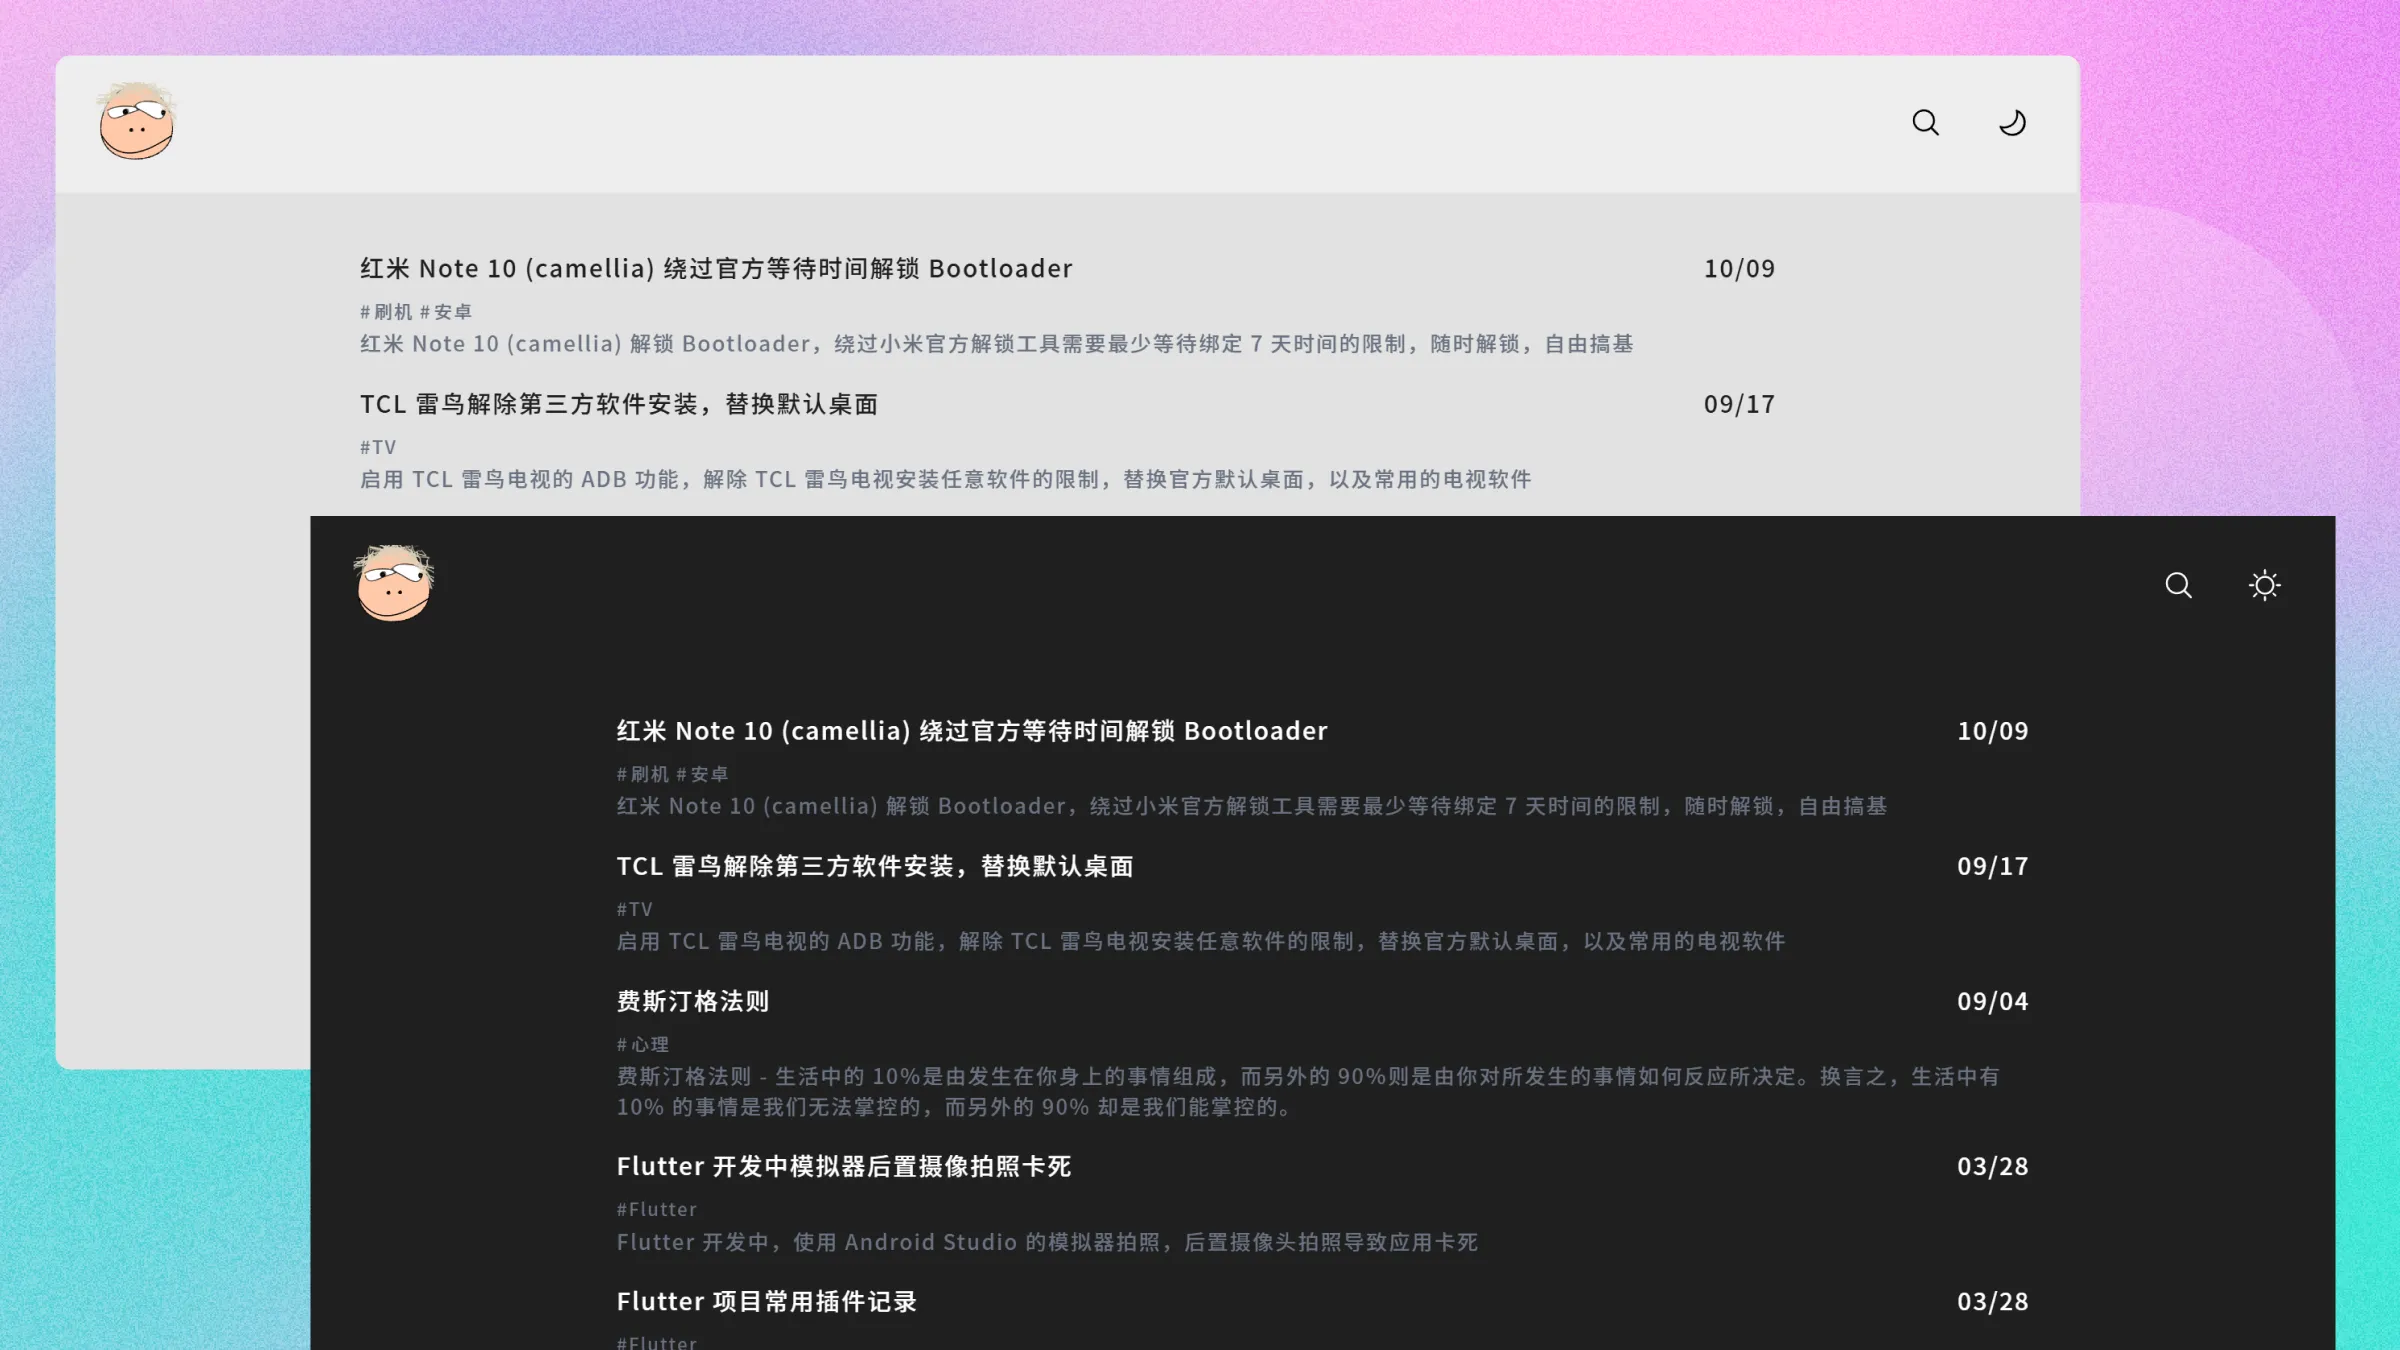Open the 费斯汀格法则 post
The image size is (2400, 1350).
(x=692, y=1001)
